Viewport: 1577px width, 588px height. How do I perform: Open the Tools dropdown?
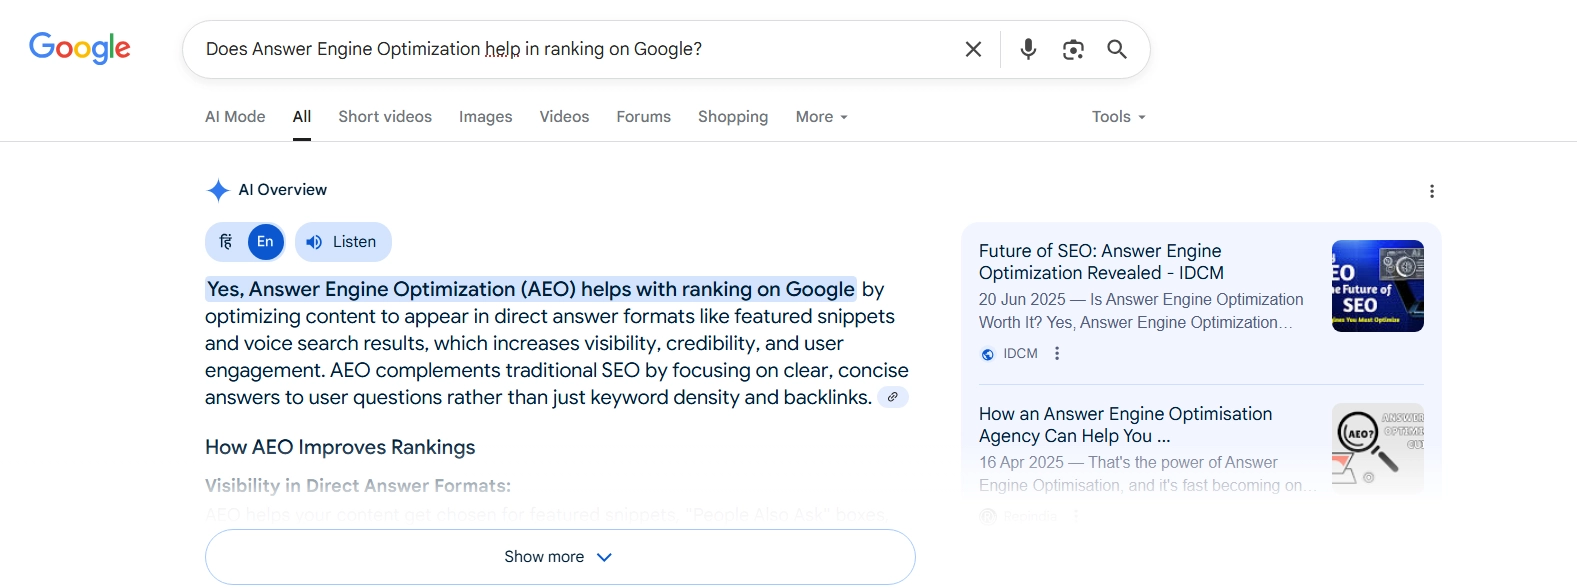click(1118, 117)
